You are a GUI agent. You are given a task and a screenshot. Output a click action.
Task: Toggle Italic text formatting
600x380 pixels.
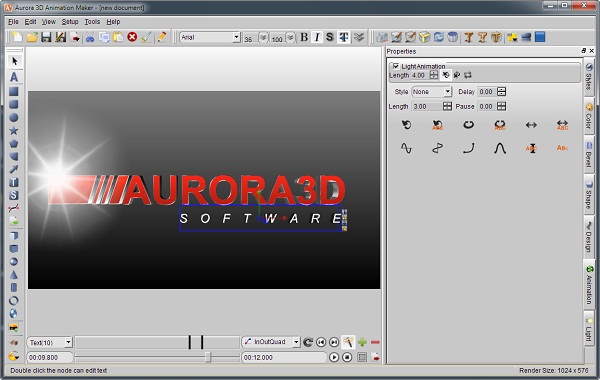[317, 37]
